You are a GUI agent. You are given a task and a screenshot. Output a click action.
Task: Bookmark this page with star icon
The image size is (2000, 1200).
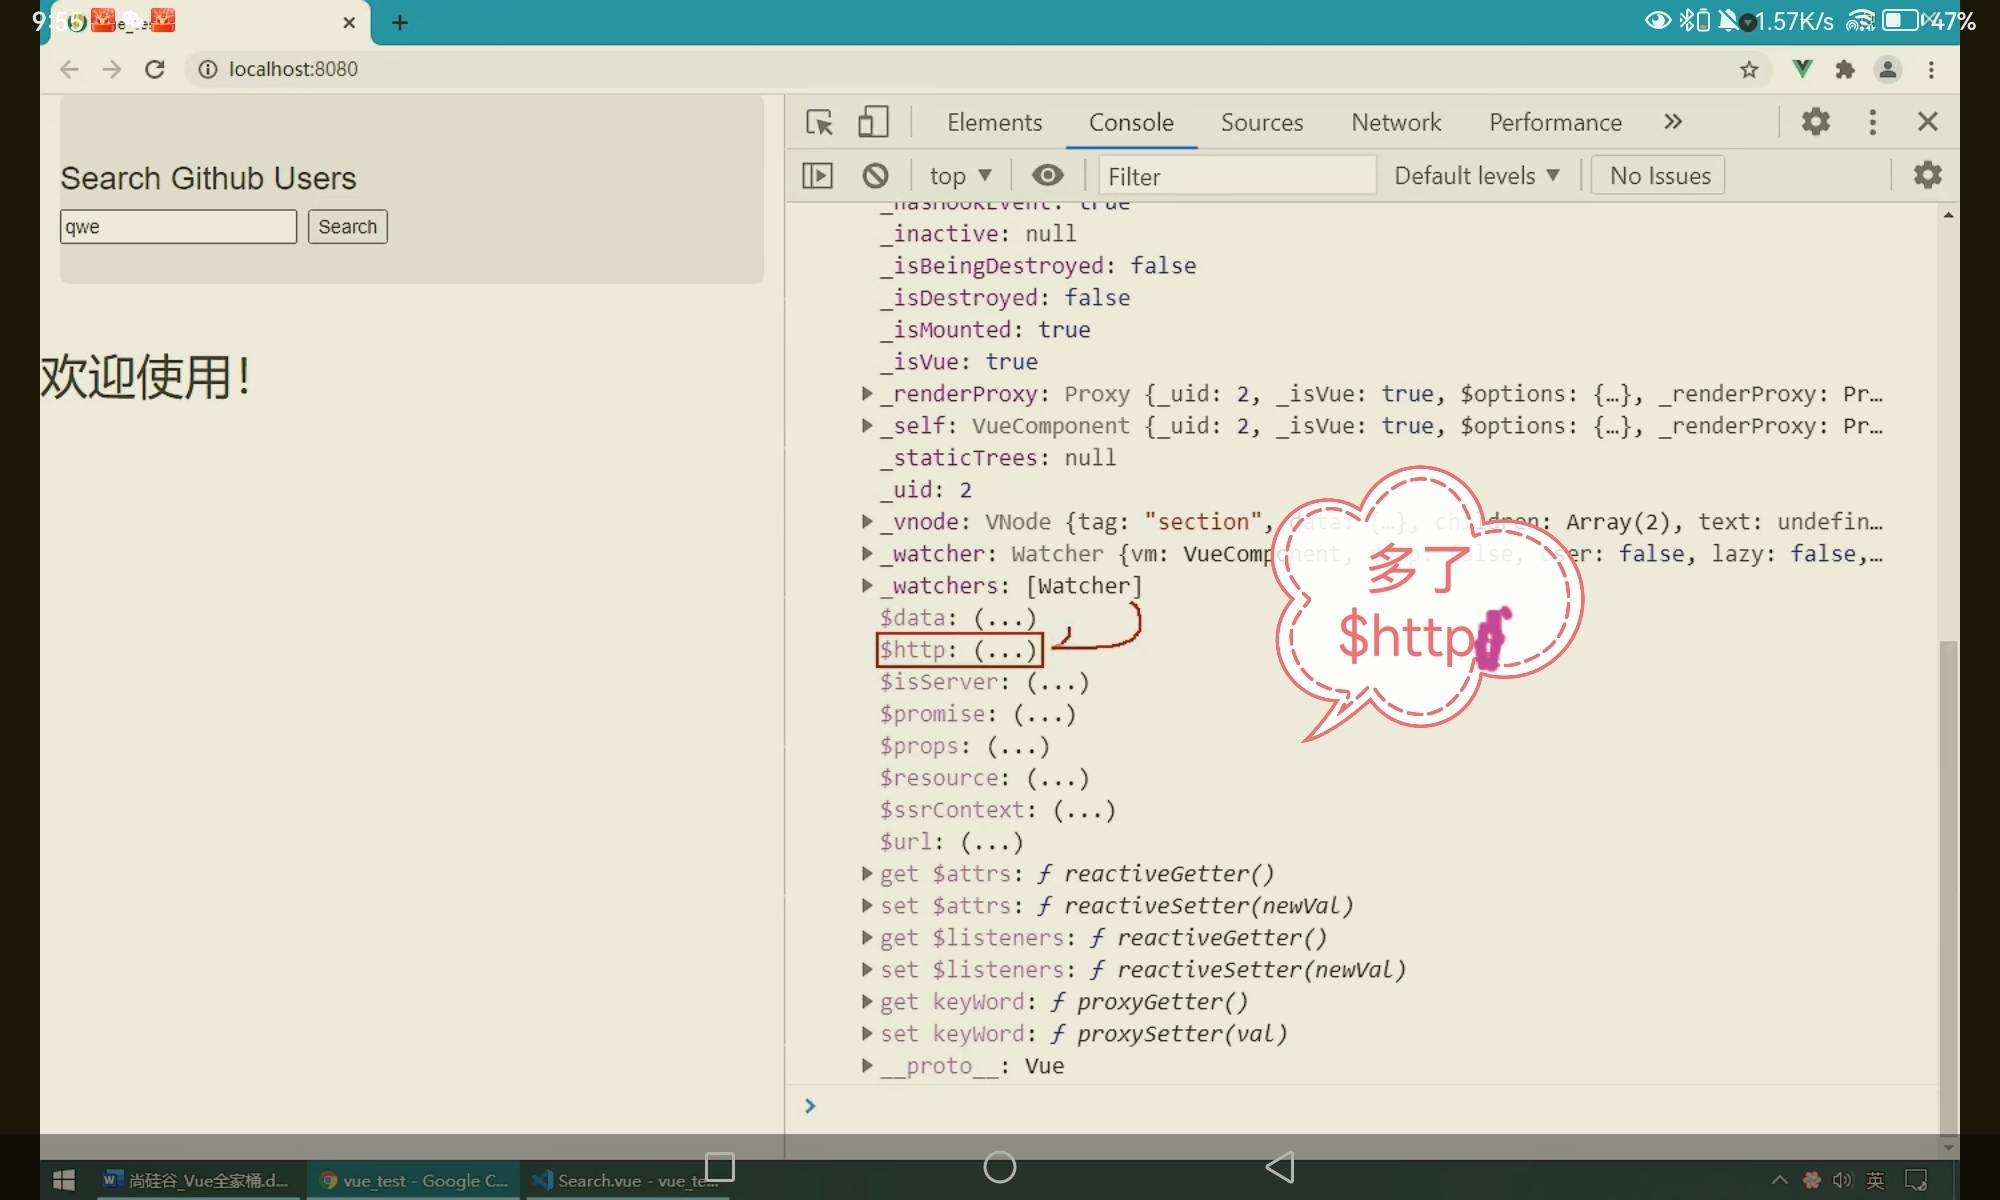click(1749, 69)
